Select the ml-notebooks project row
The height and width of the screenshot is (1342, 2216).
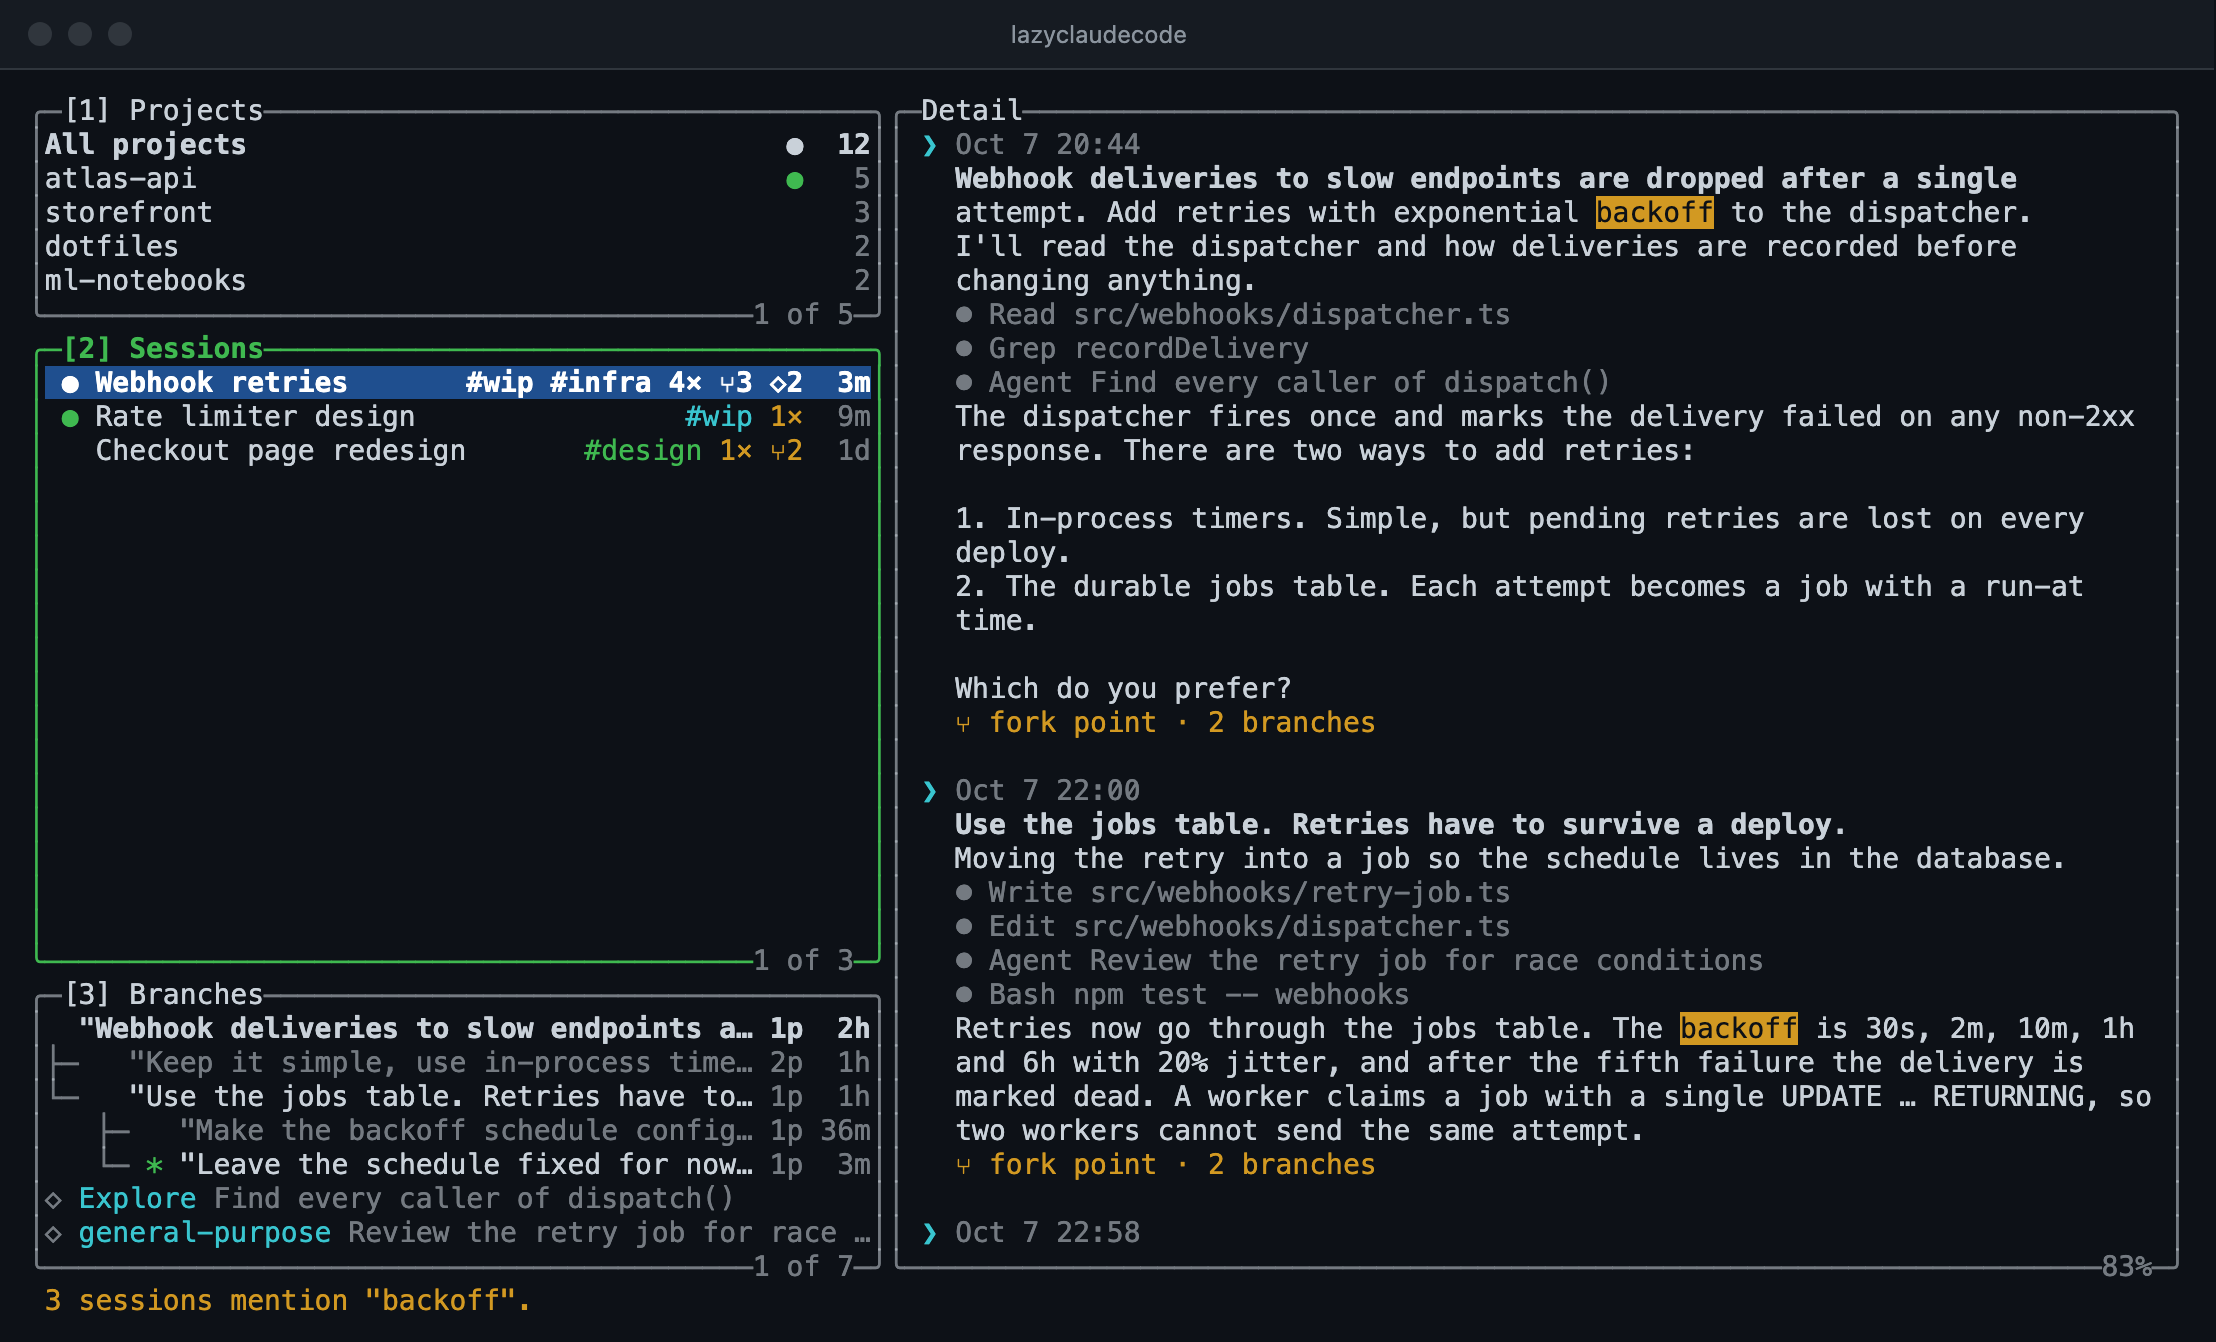pos(457,280)
